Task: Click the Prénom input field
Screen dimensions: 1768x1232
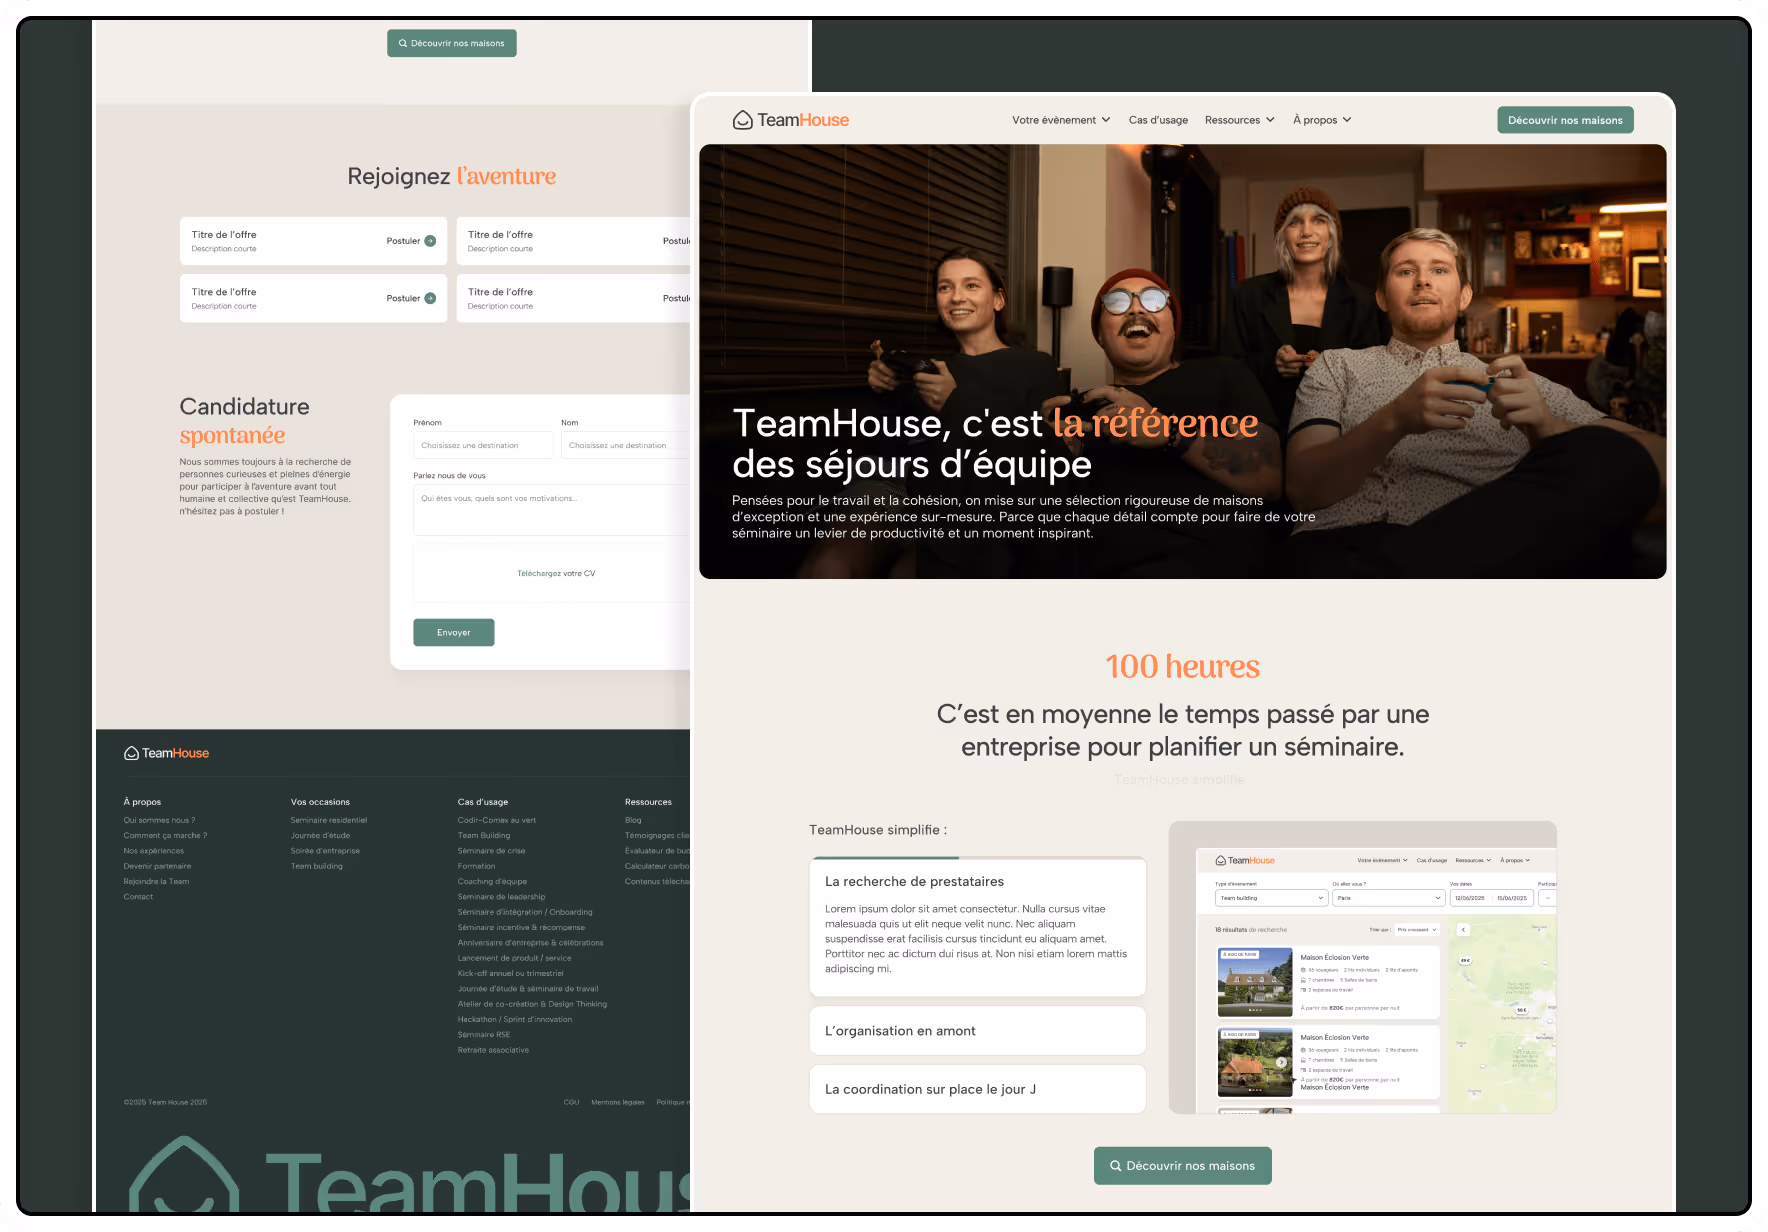Action: pos(483,445)
